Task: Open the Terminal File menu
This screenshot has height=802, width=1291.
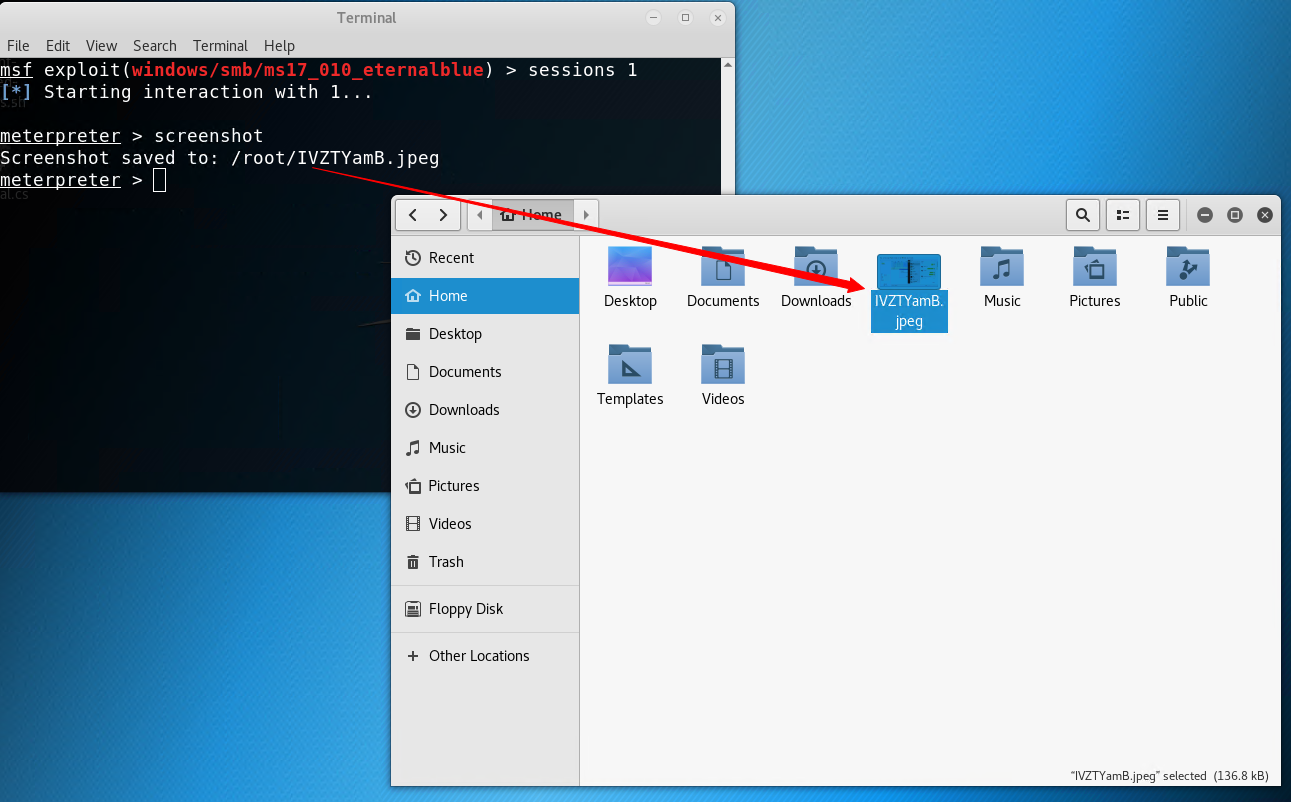Action: coord(18,46)
